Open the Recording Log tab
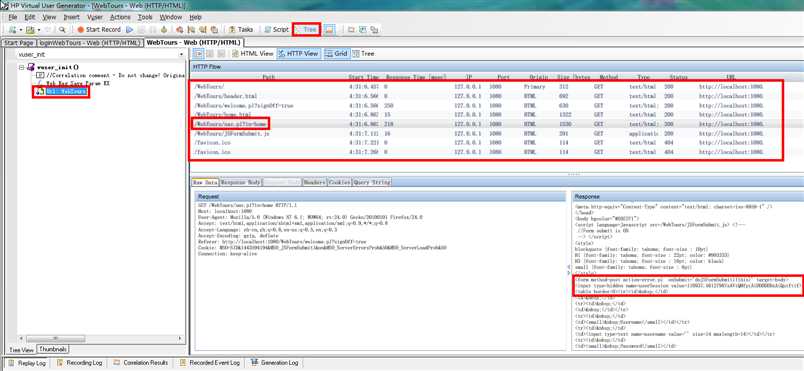Viewport: 804px width, 371px height. coord(79,363)
